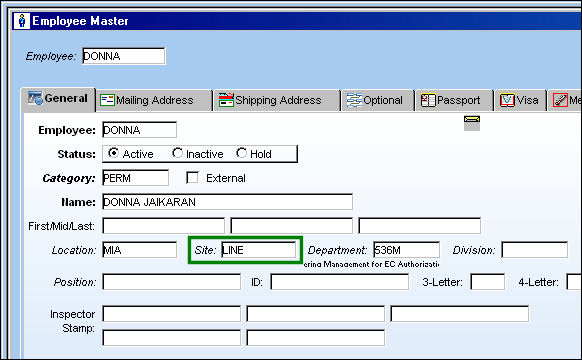Select the Inactive status radio button

click(177, 153)
